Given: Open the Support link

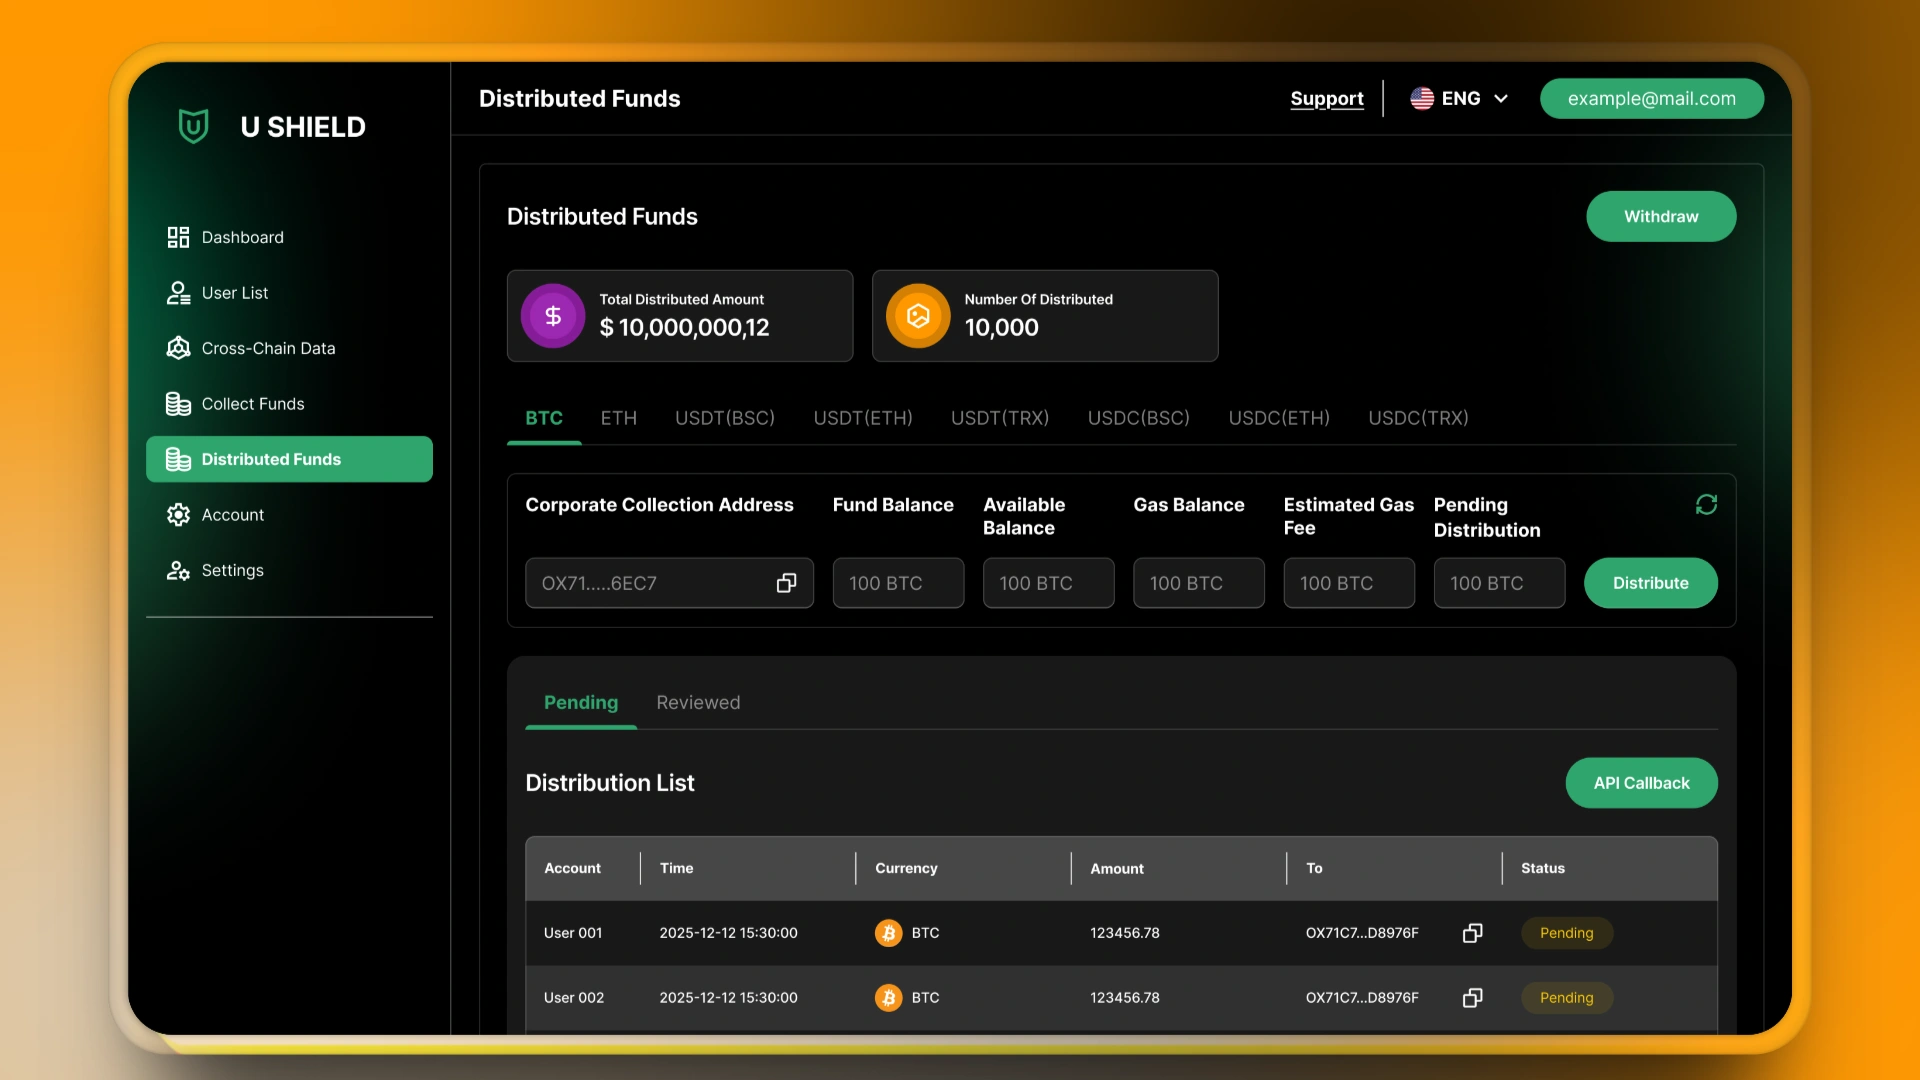Looking at the screenshot, I should (1326, 99).
